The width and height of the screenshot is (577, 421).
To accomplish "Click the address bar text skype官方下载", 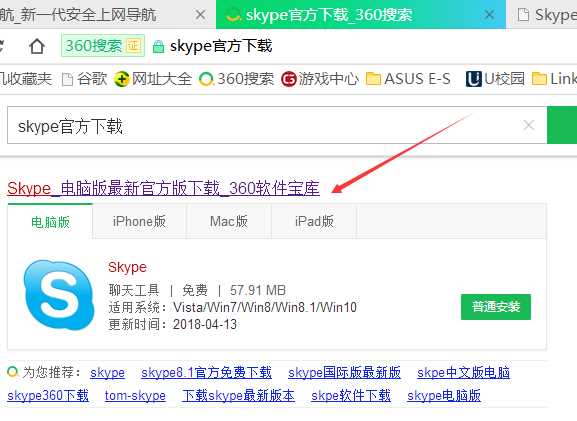I will click(221, 46).
